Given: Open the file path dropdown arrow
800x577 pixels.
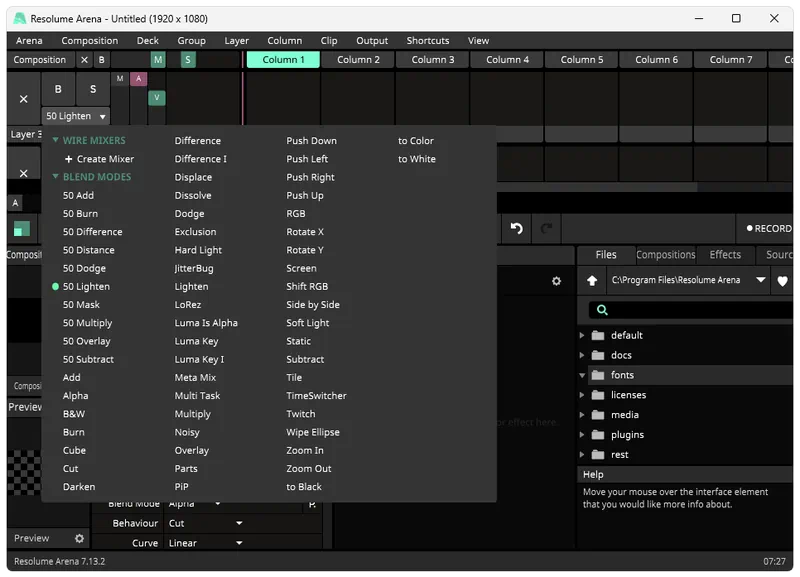Looking at the screenshot, I should pos(760,280).
